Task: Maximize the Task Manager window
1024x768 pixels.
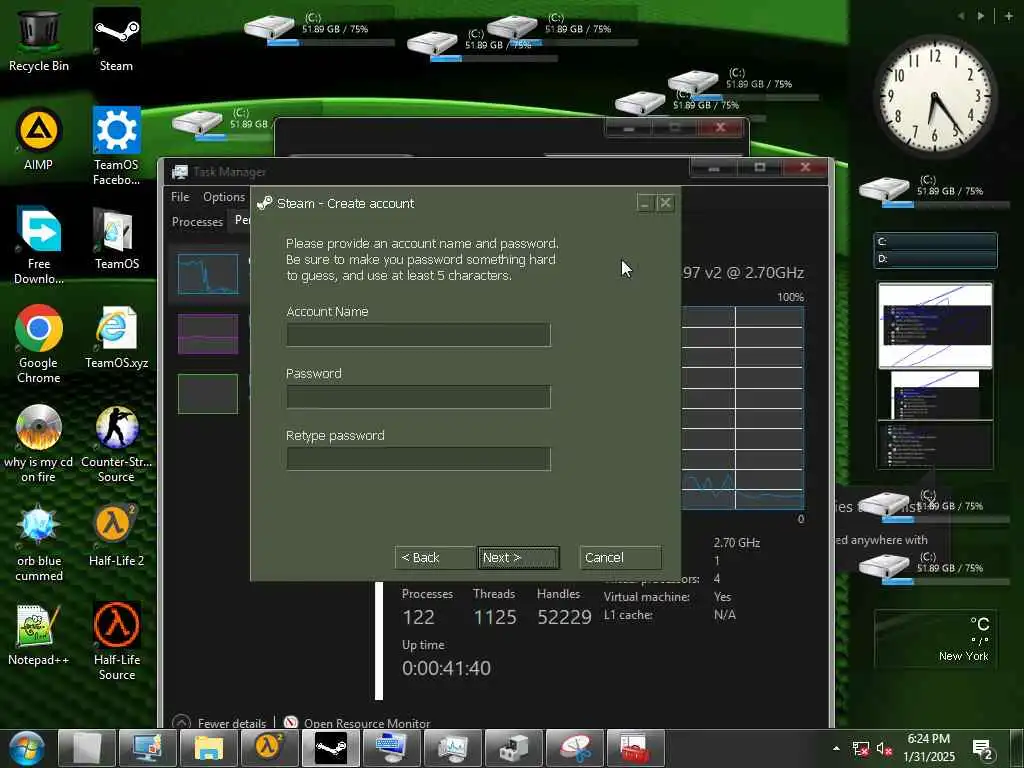Action: 760,168
